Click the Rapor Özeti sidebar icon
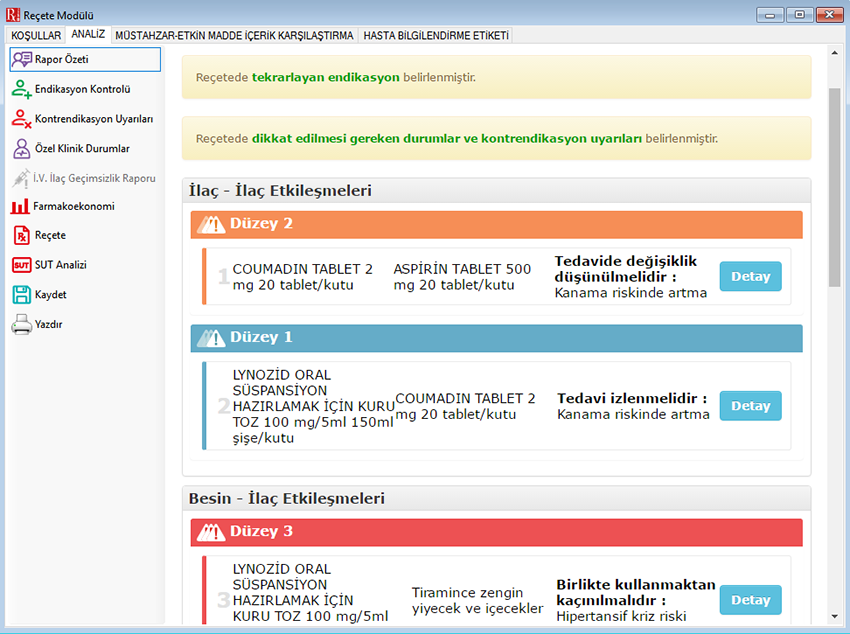850x634 pixels. (x=21, y=60)
